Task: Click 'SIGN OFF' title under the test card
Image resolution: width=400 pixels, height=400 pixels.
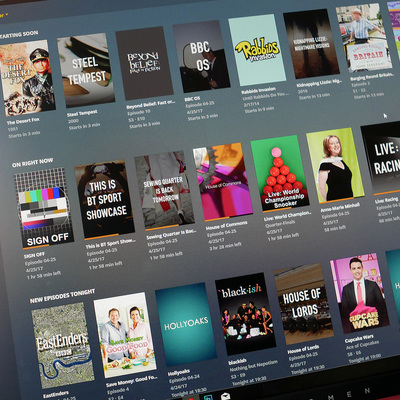Action: pyautogui.click(x=34, y=255)
